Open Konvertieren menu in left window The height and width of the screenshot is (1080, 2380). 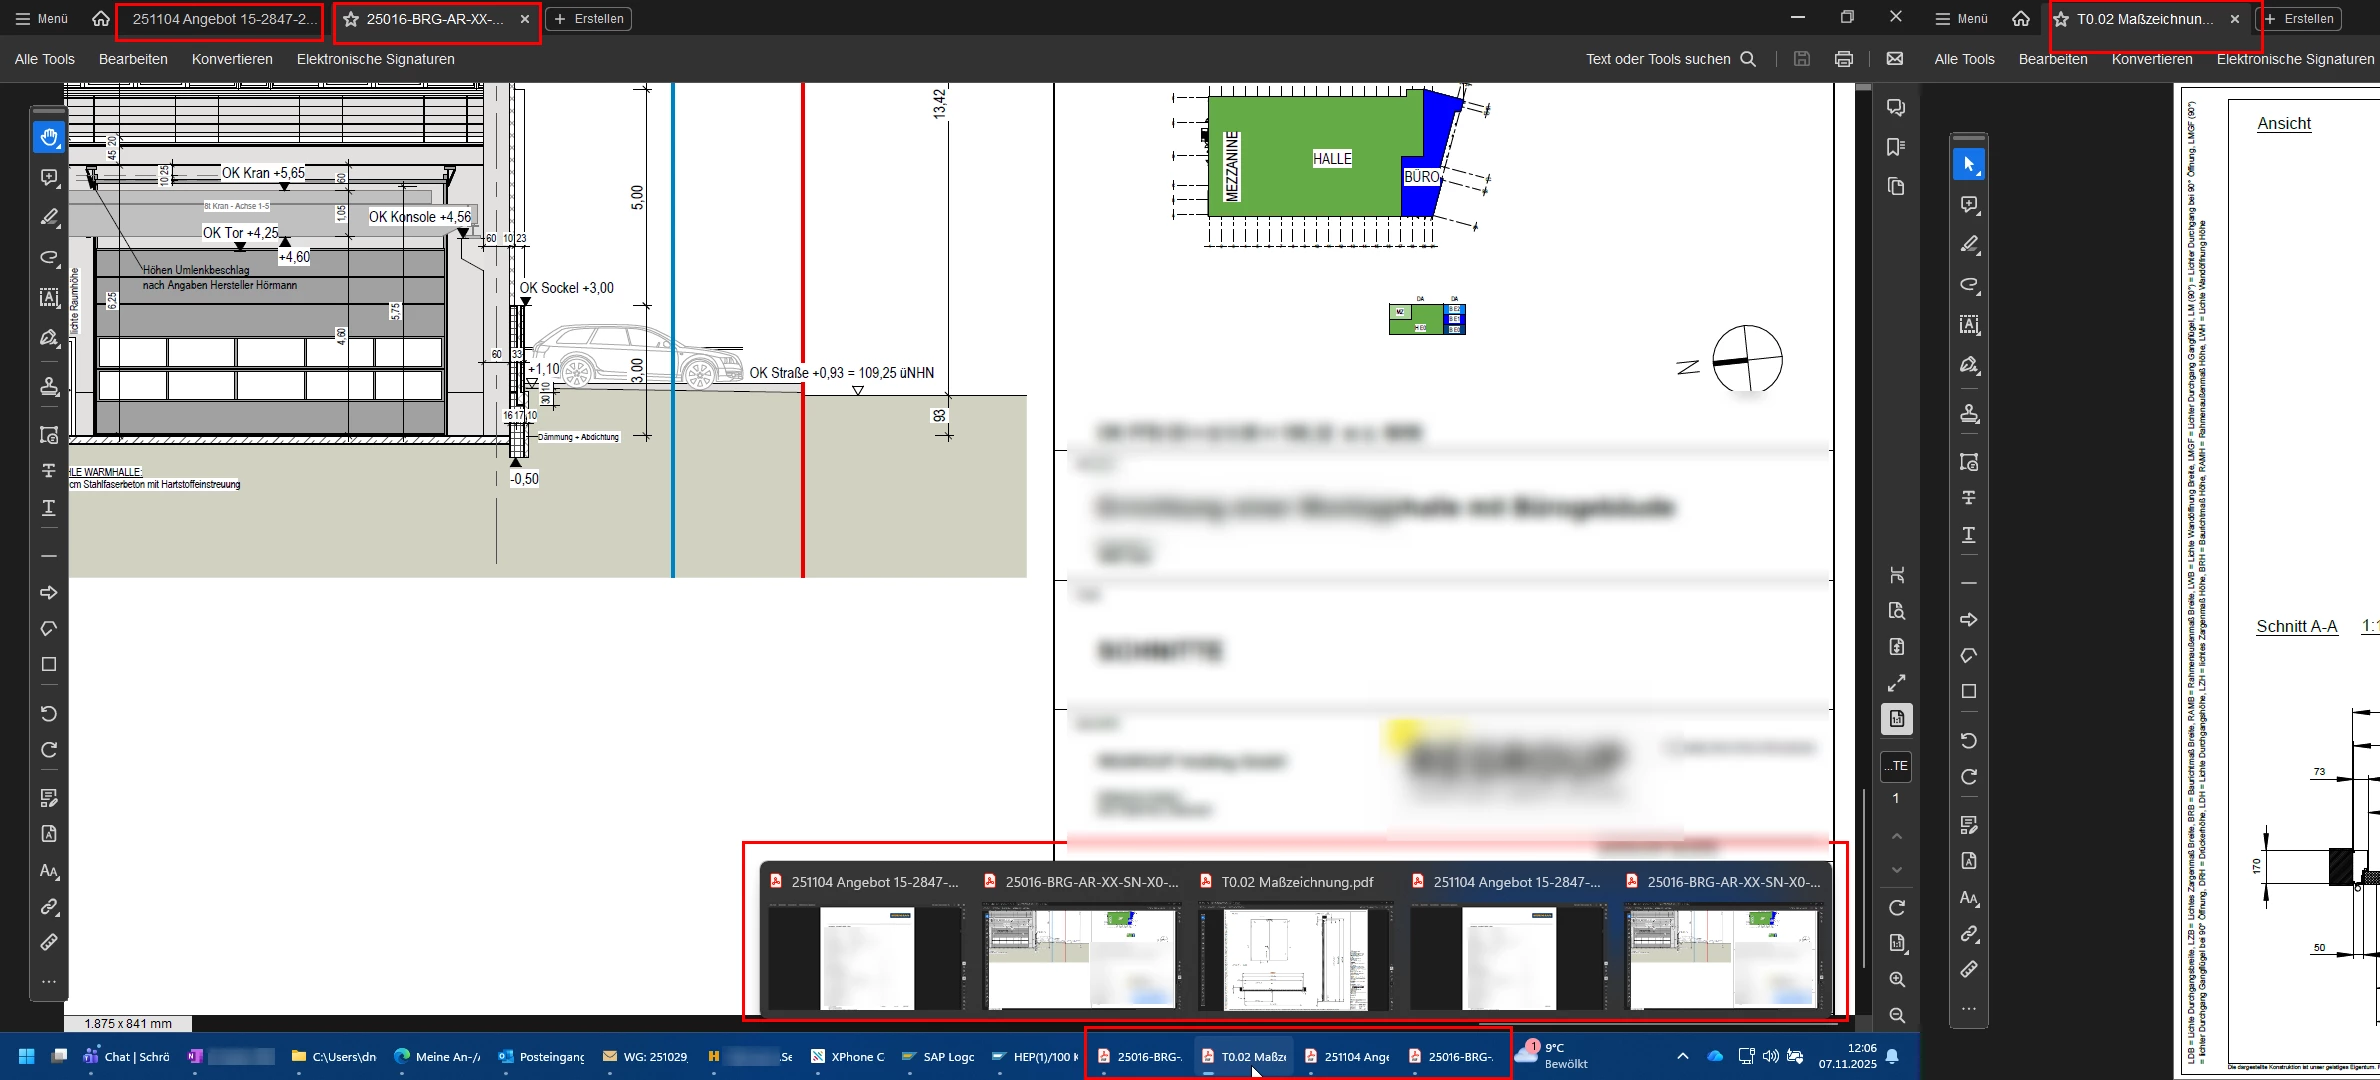pyautogui.click(x=232, y=59)
